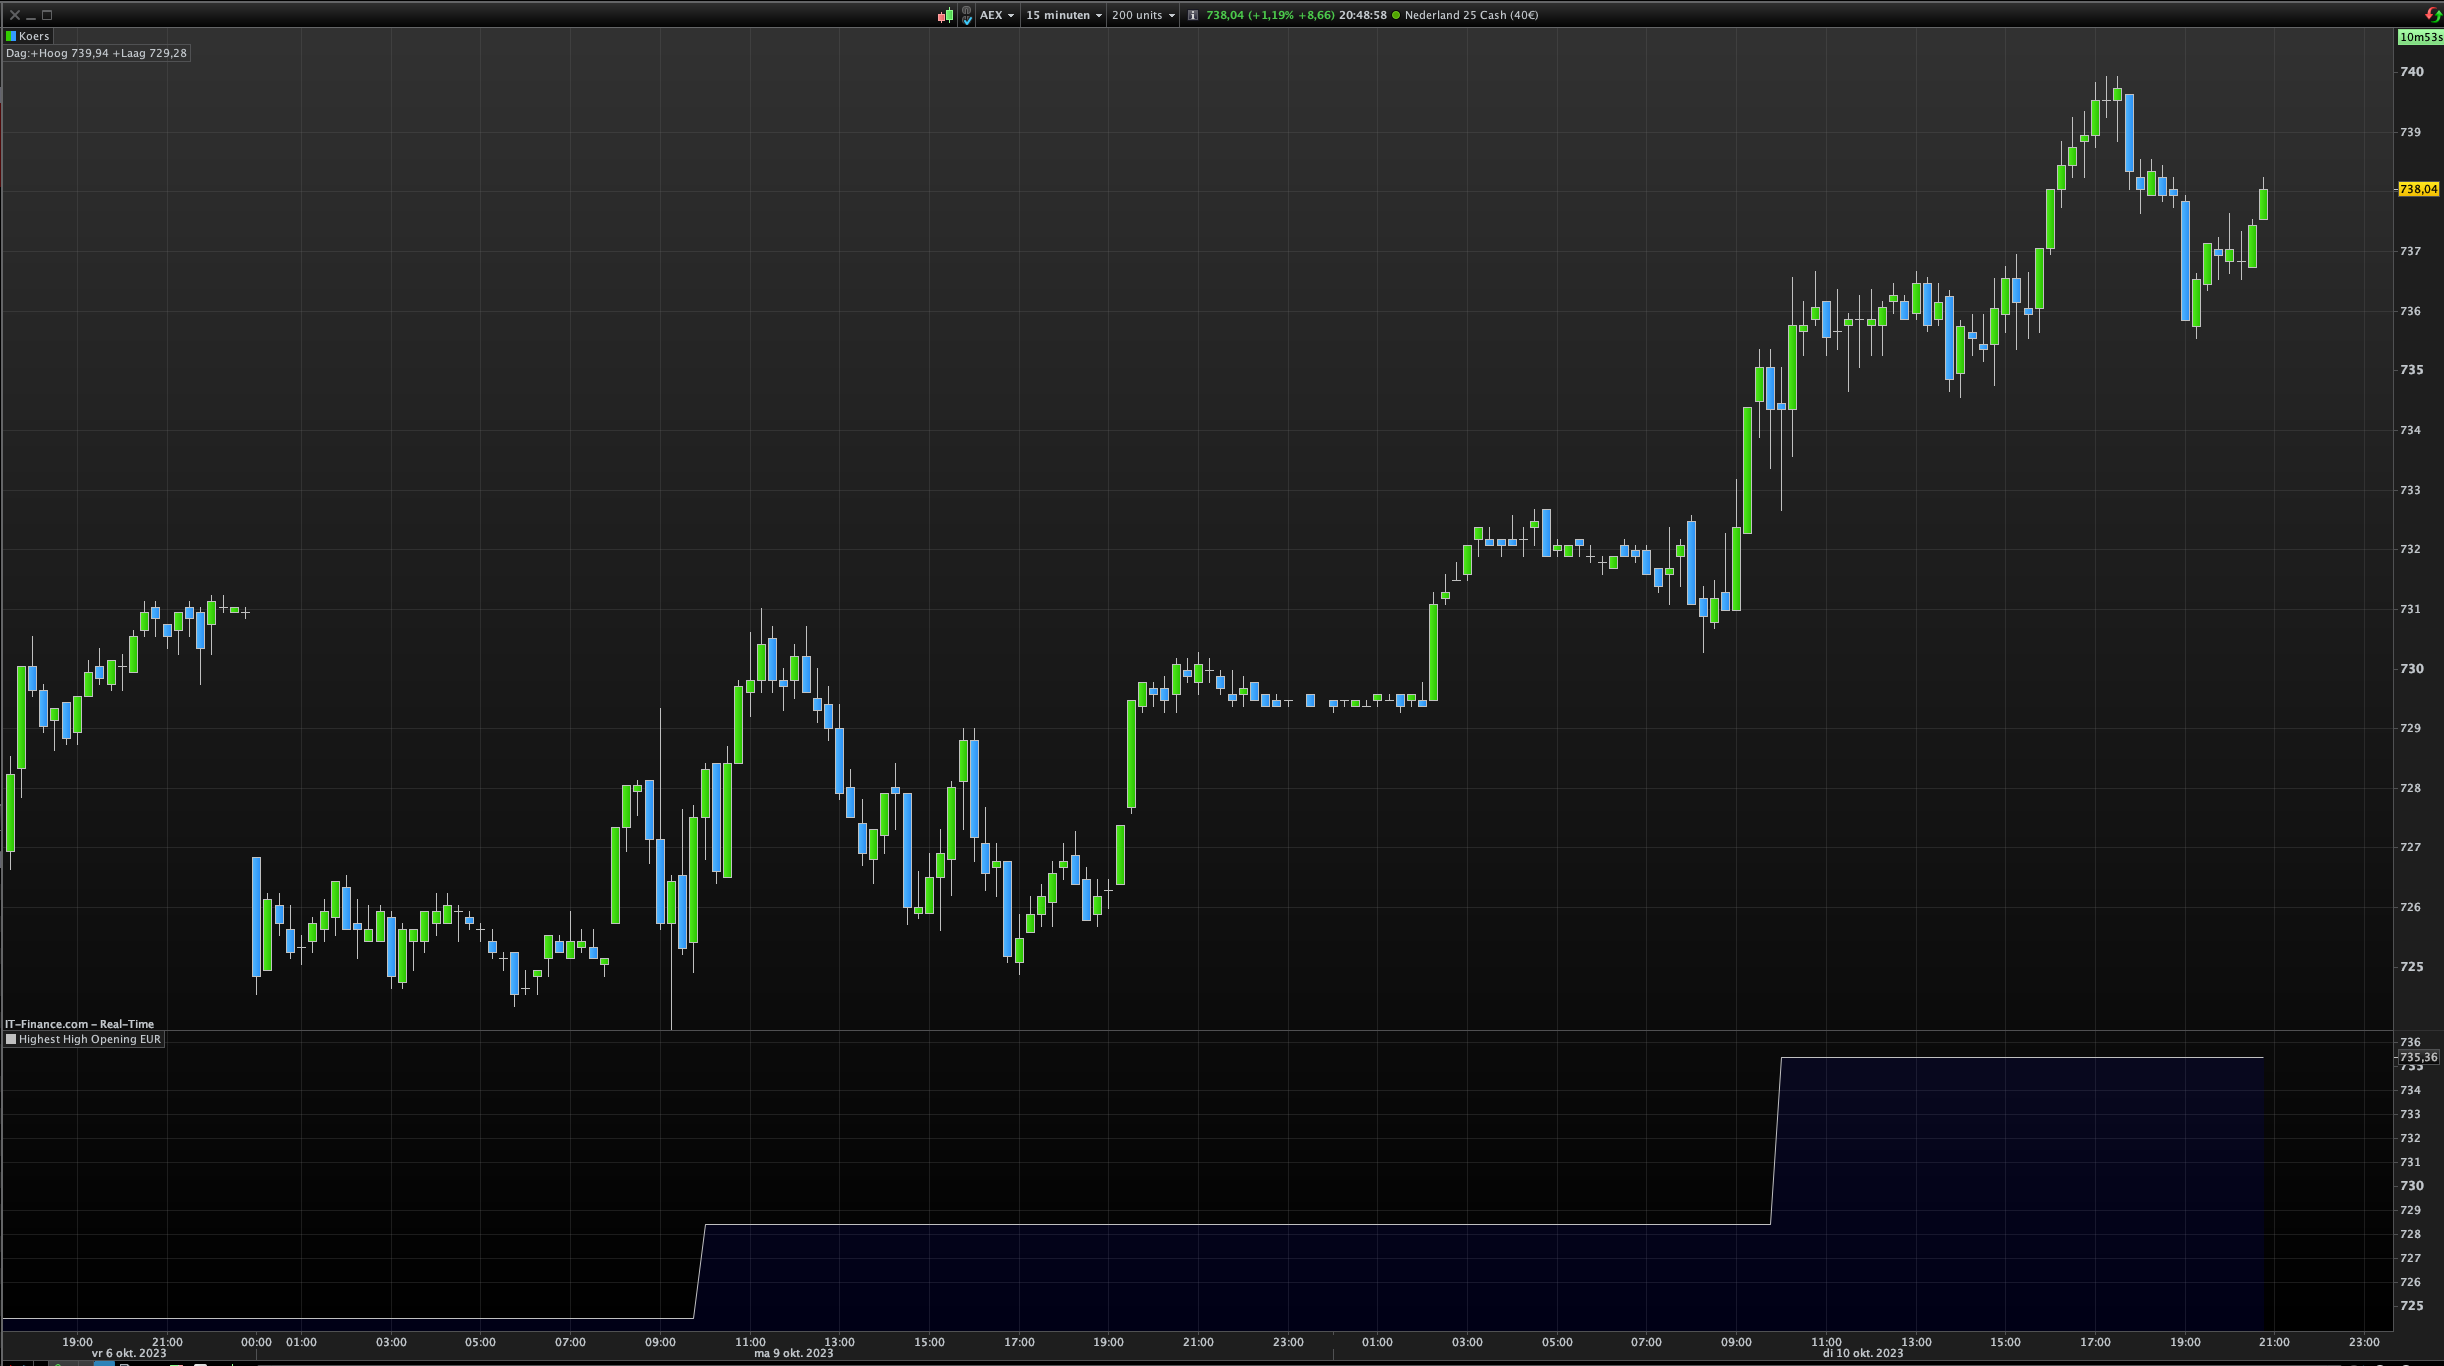
Task: Expand the 15 minuten timeframe dropdown
Action: [x=1063, y=15]
